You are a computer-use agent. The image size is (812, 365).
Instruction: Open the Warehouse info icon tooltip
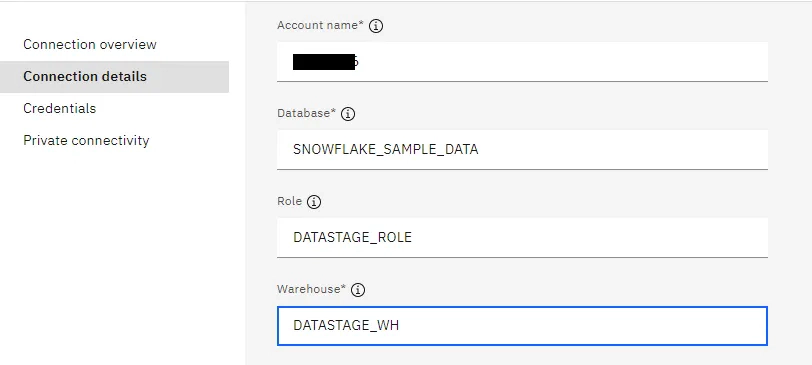pos(358,290)
